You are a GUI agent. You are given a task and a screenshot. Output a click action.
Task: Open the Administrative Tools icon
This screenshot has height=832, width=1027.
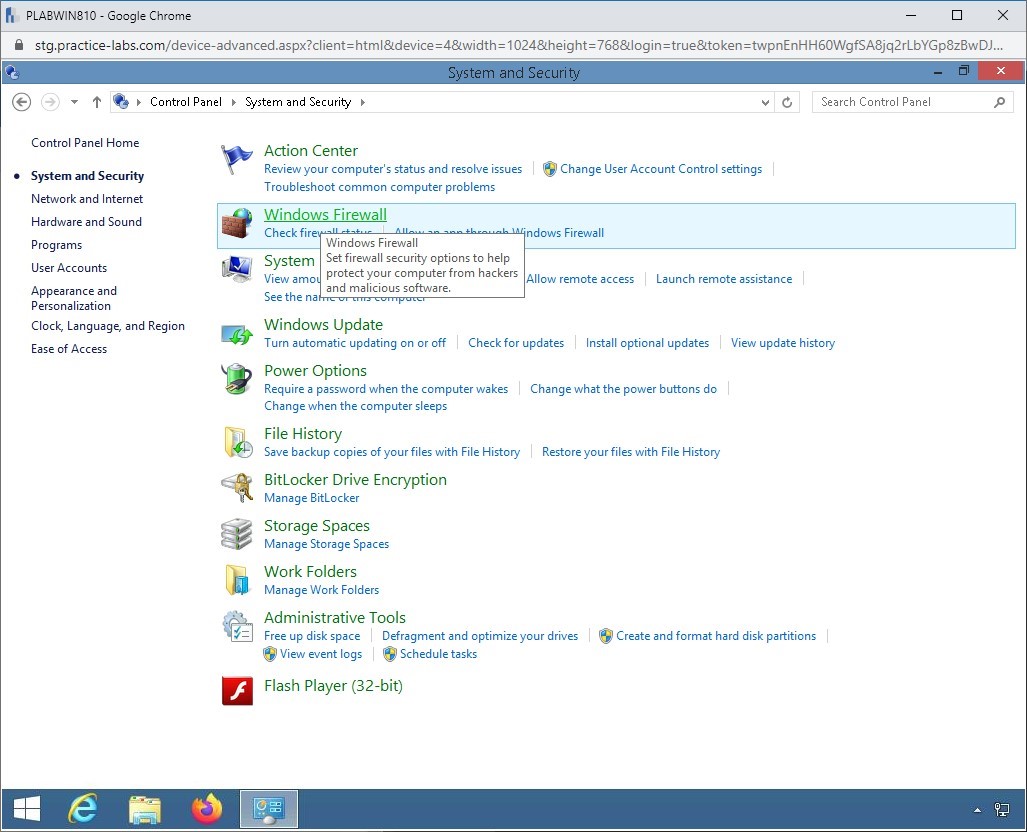click(x=237, y=626)
